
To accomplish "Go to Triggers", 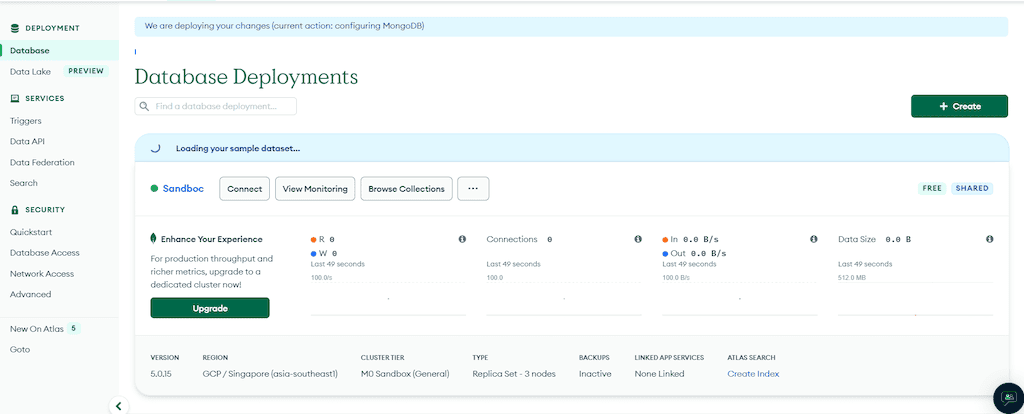I will (x=25, y=121).
